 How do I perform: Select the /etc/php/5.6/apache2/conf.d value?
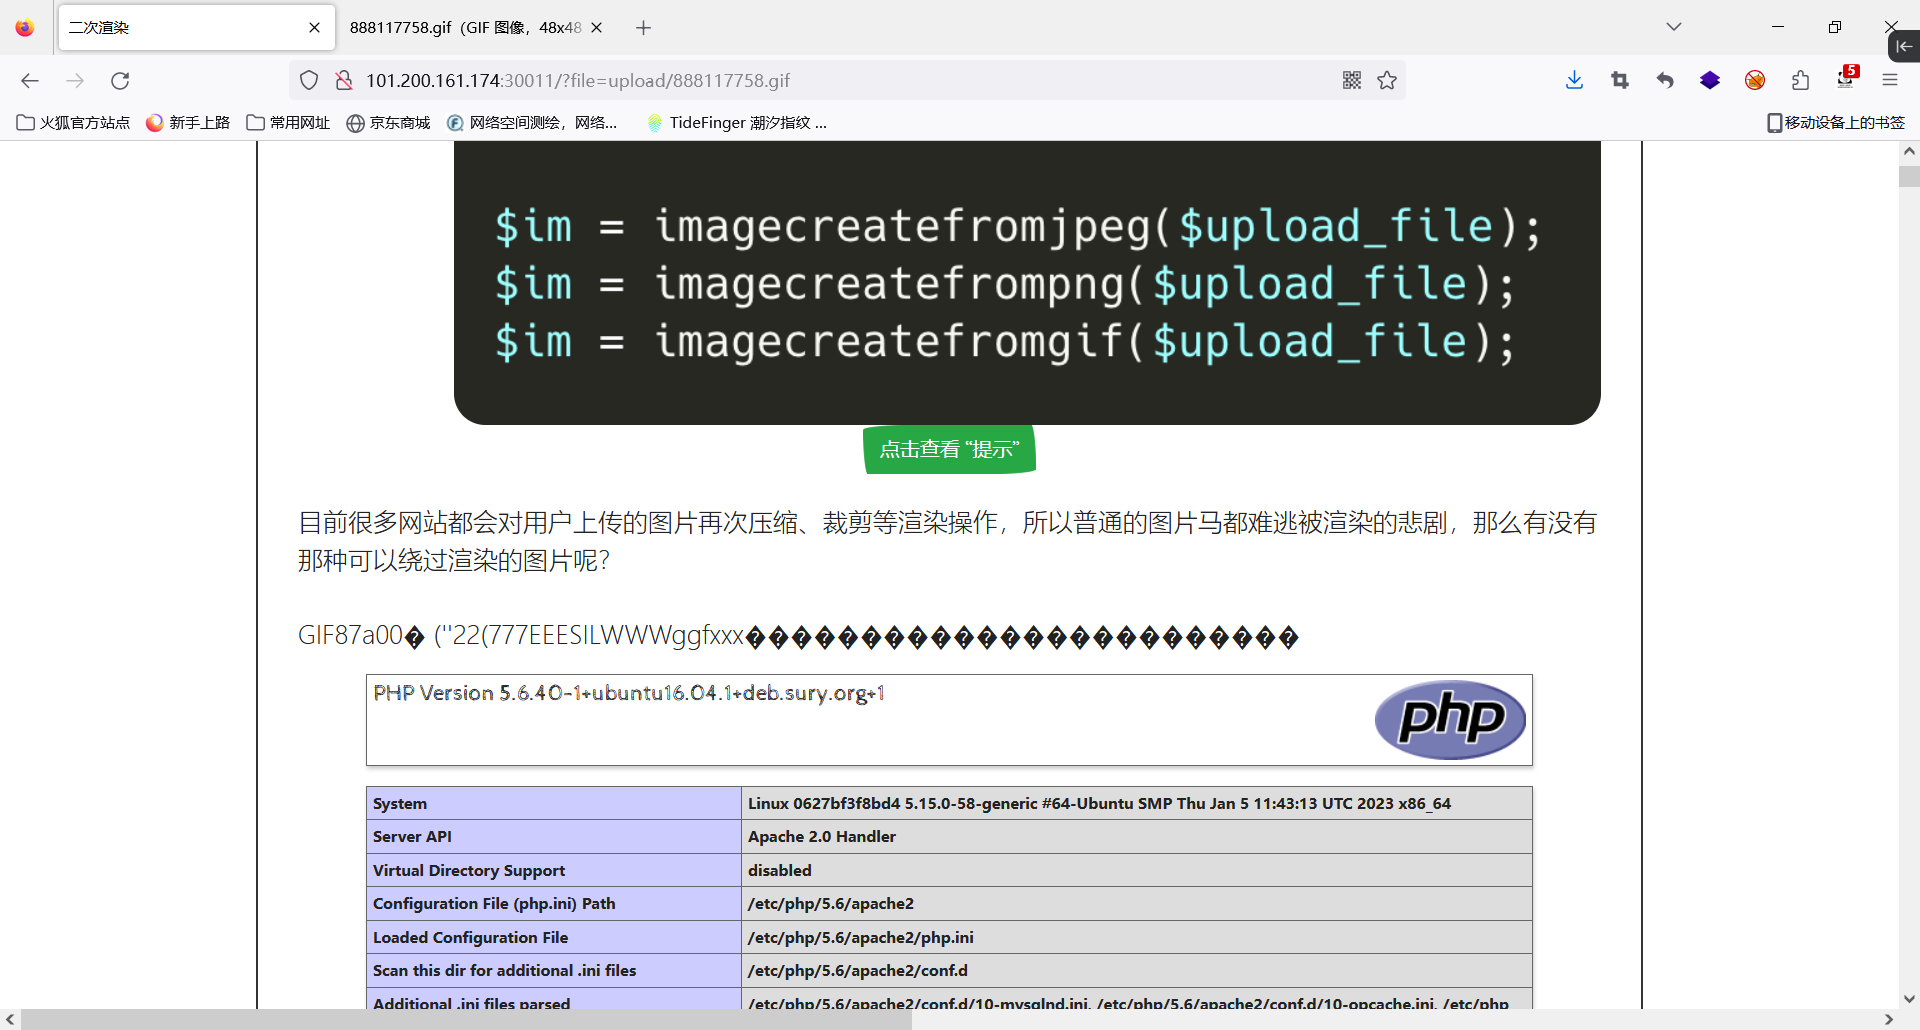coord(858,971)
